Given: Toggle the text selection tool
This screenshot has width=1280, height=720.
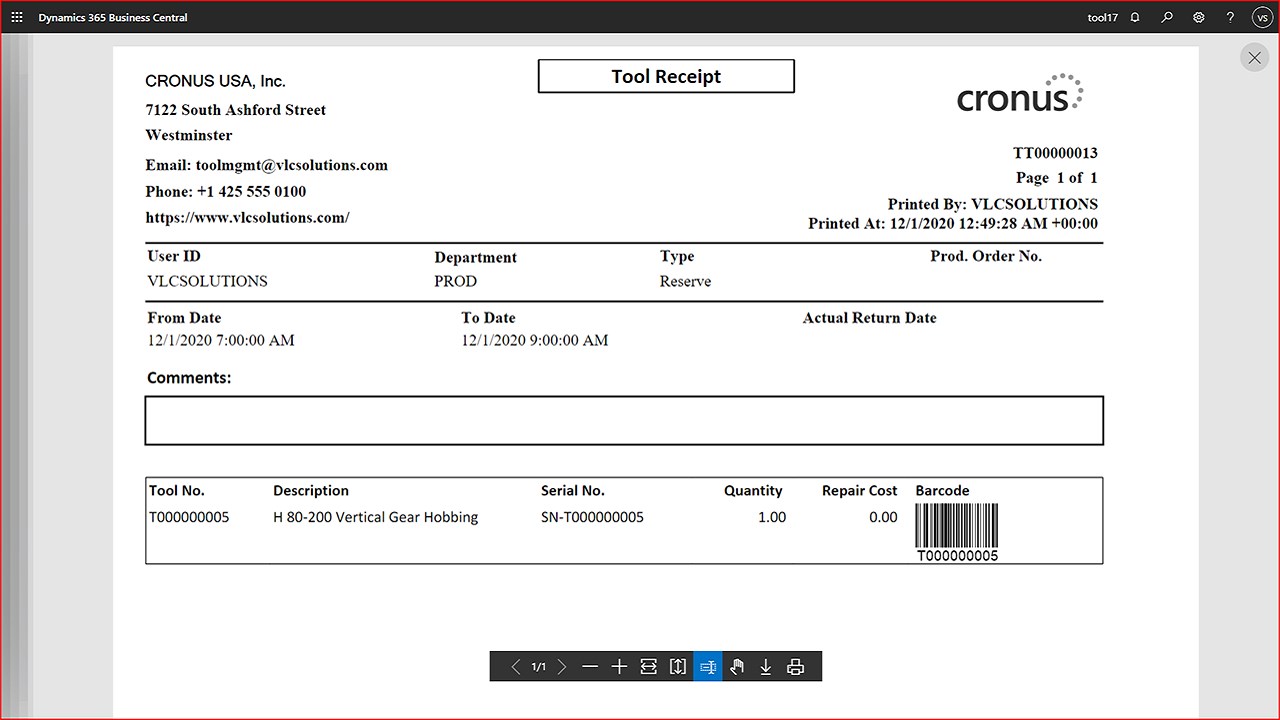Looking at the screenshot, I should (x=708, y=667).
